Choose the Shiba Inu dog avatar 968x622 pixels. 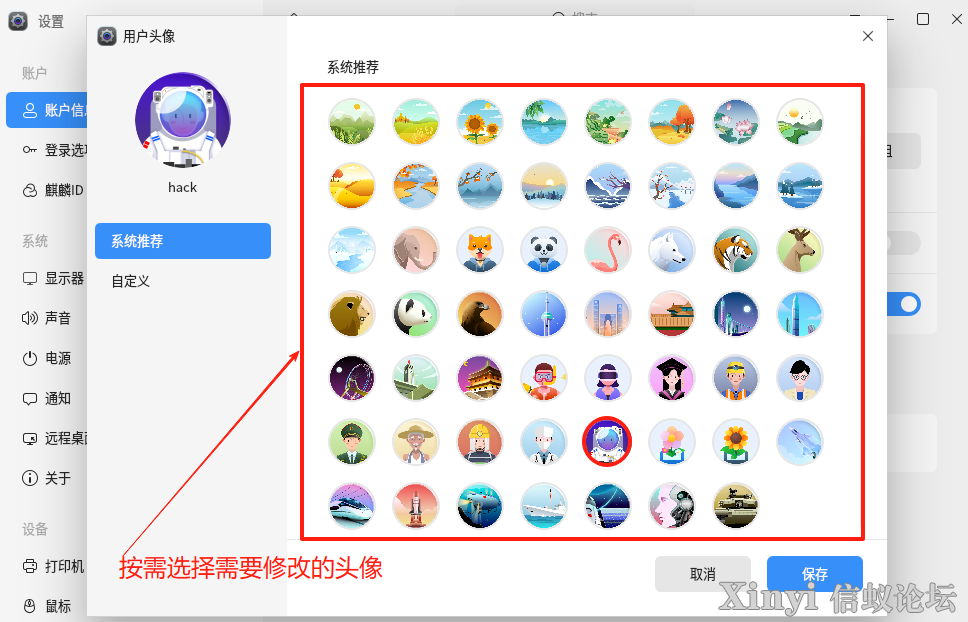pyautogui.click(x=480, y=251)
